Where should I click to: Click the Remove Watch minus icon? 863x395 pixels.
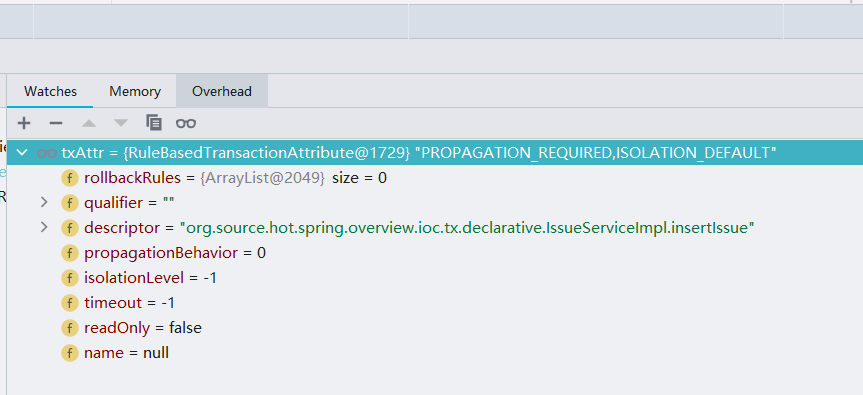pos(56,123)
